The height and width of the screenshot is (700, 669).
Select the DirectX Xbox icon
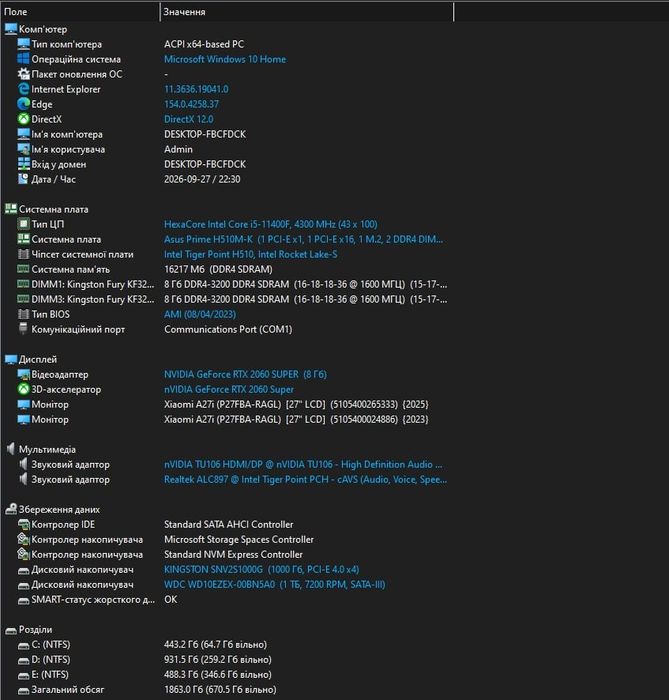click(23, 119)
